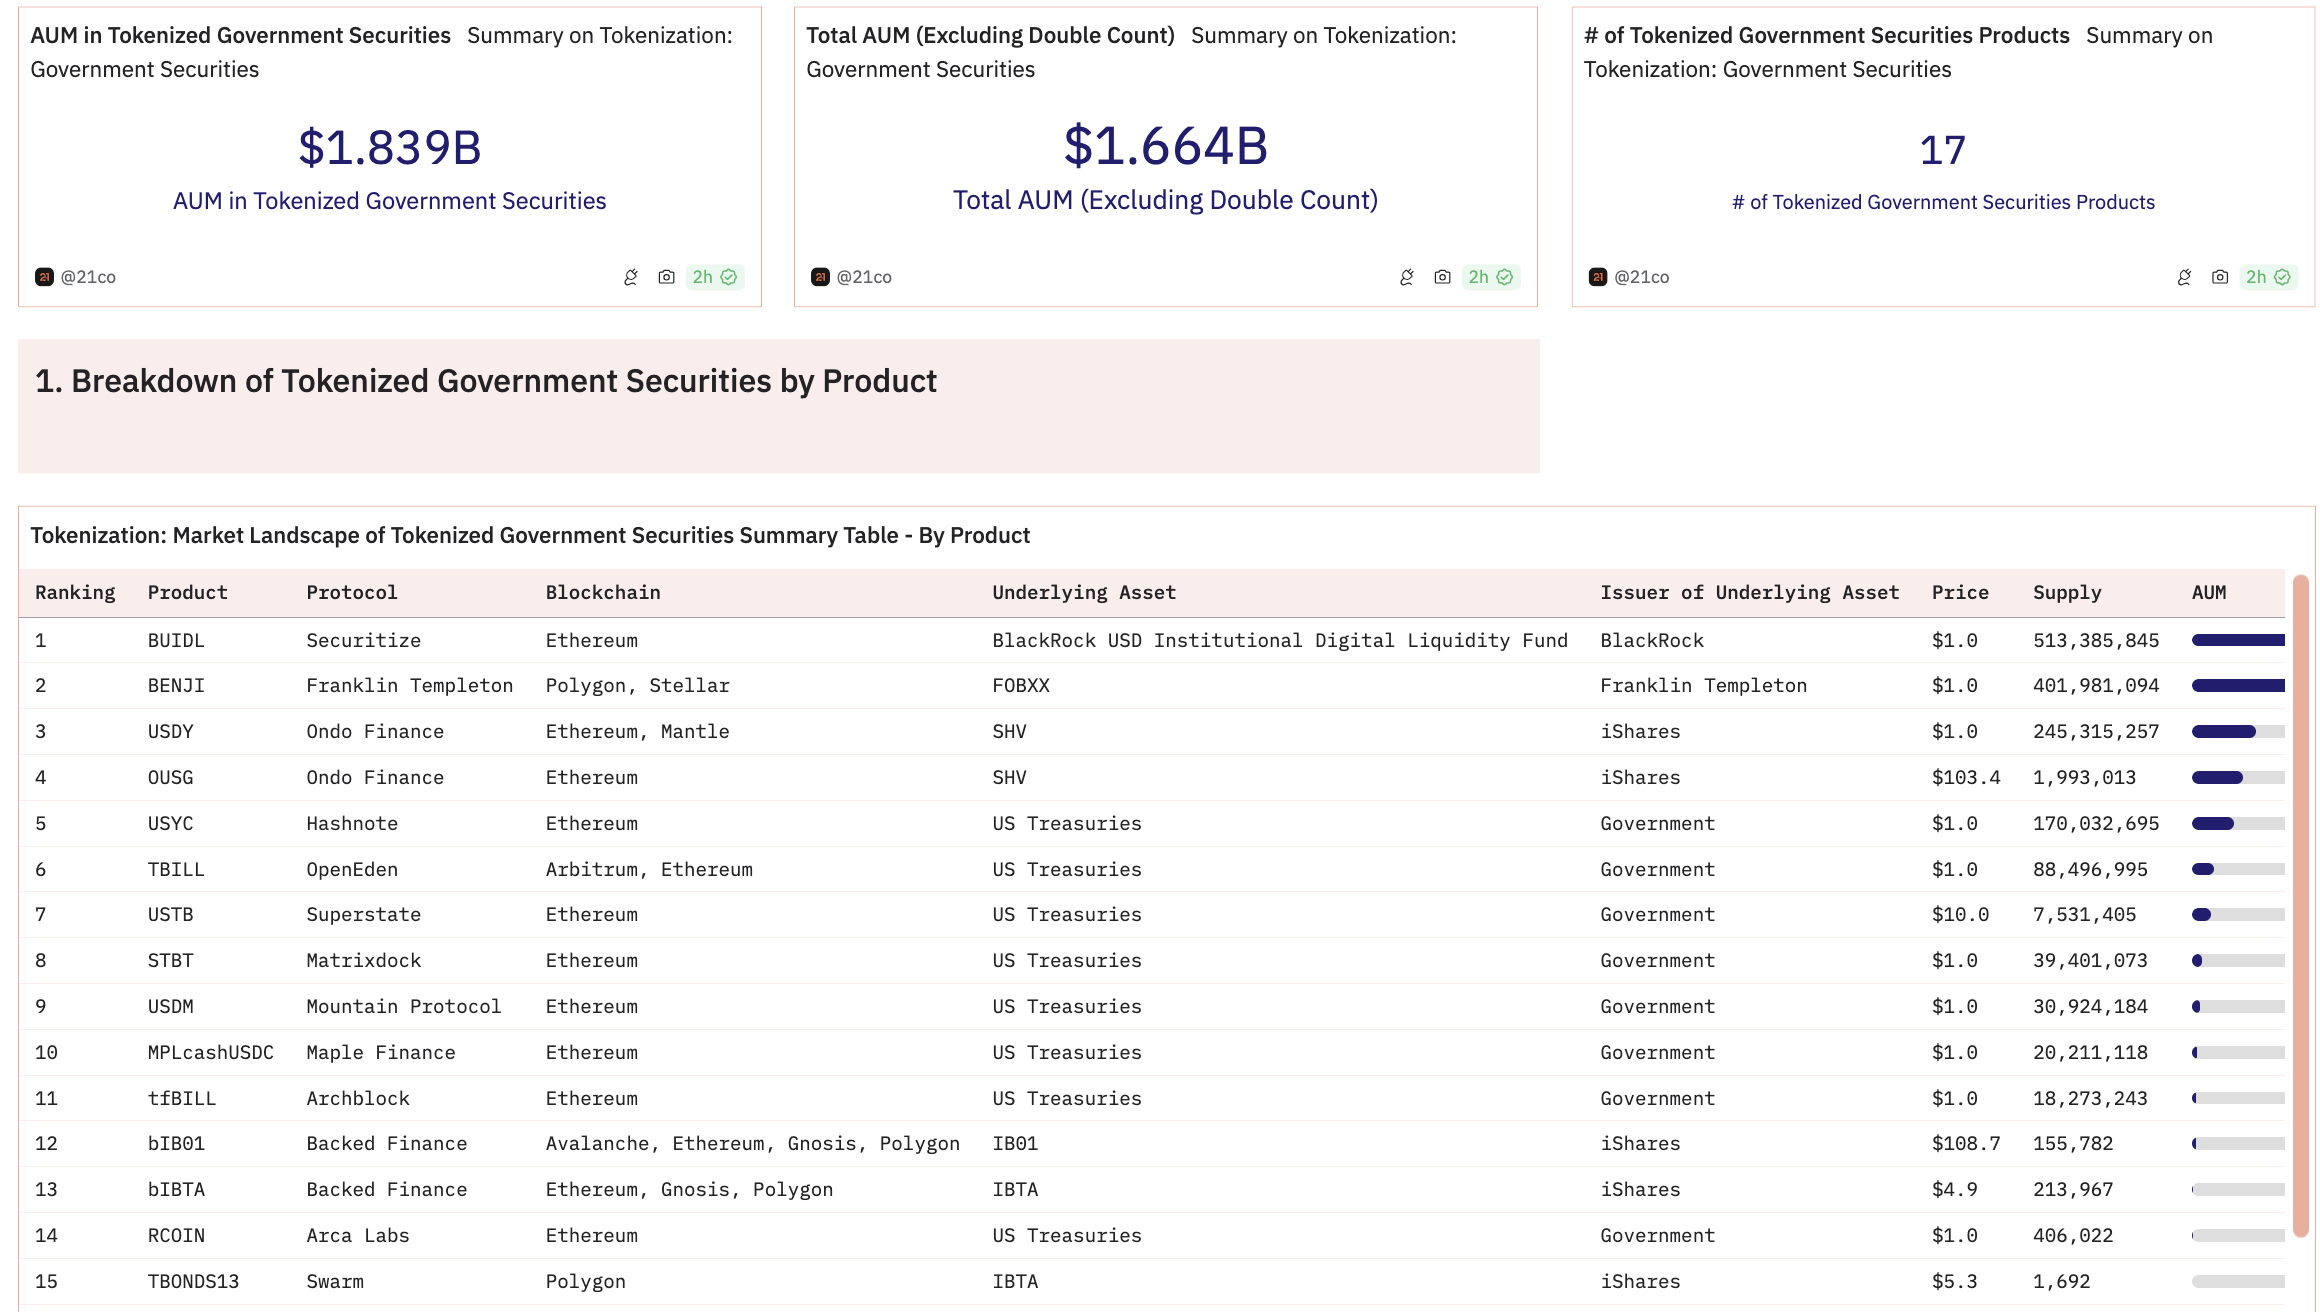
Task: Sort the table by the Protocol column header
Action: coord(352,592)
